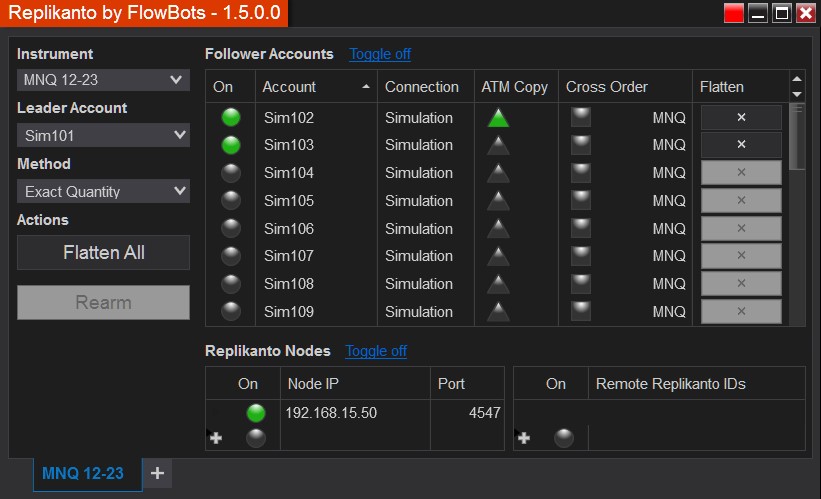Maximize the Replikanto window
The width and height of the screenshot is (821, 499).
(x=782, y=13)
